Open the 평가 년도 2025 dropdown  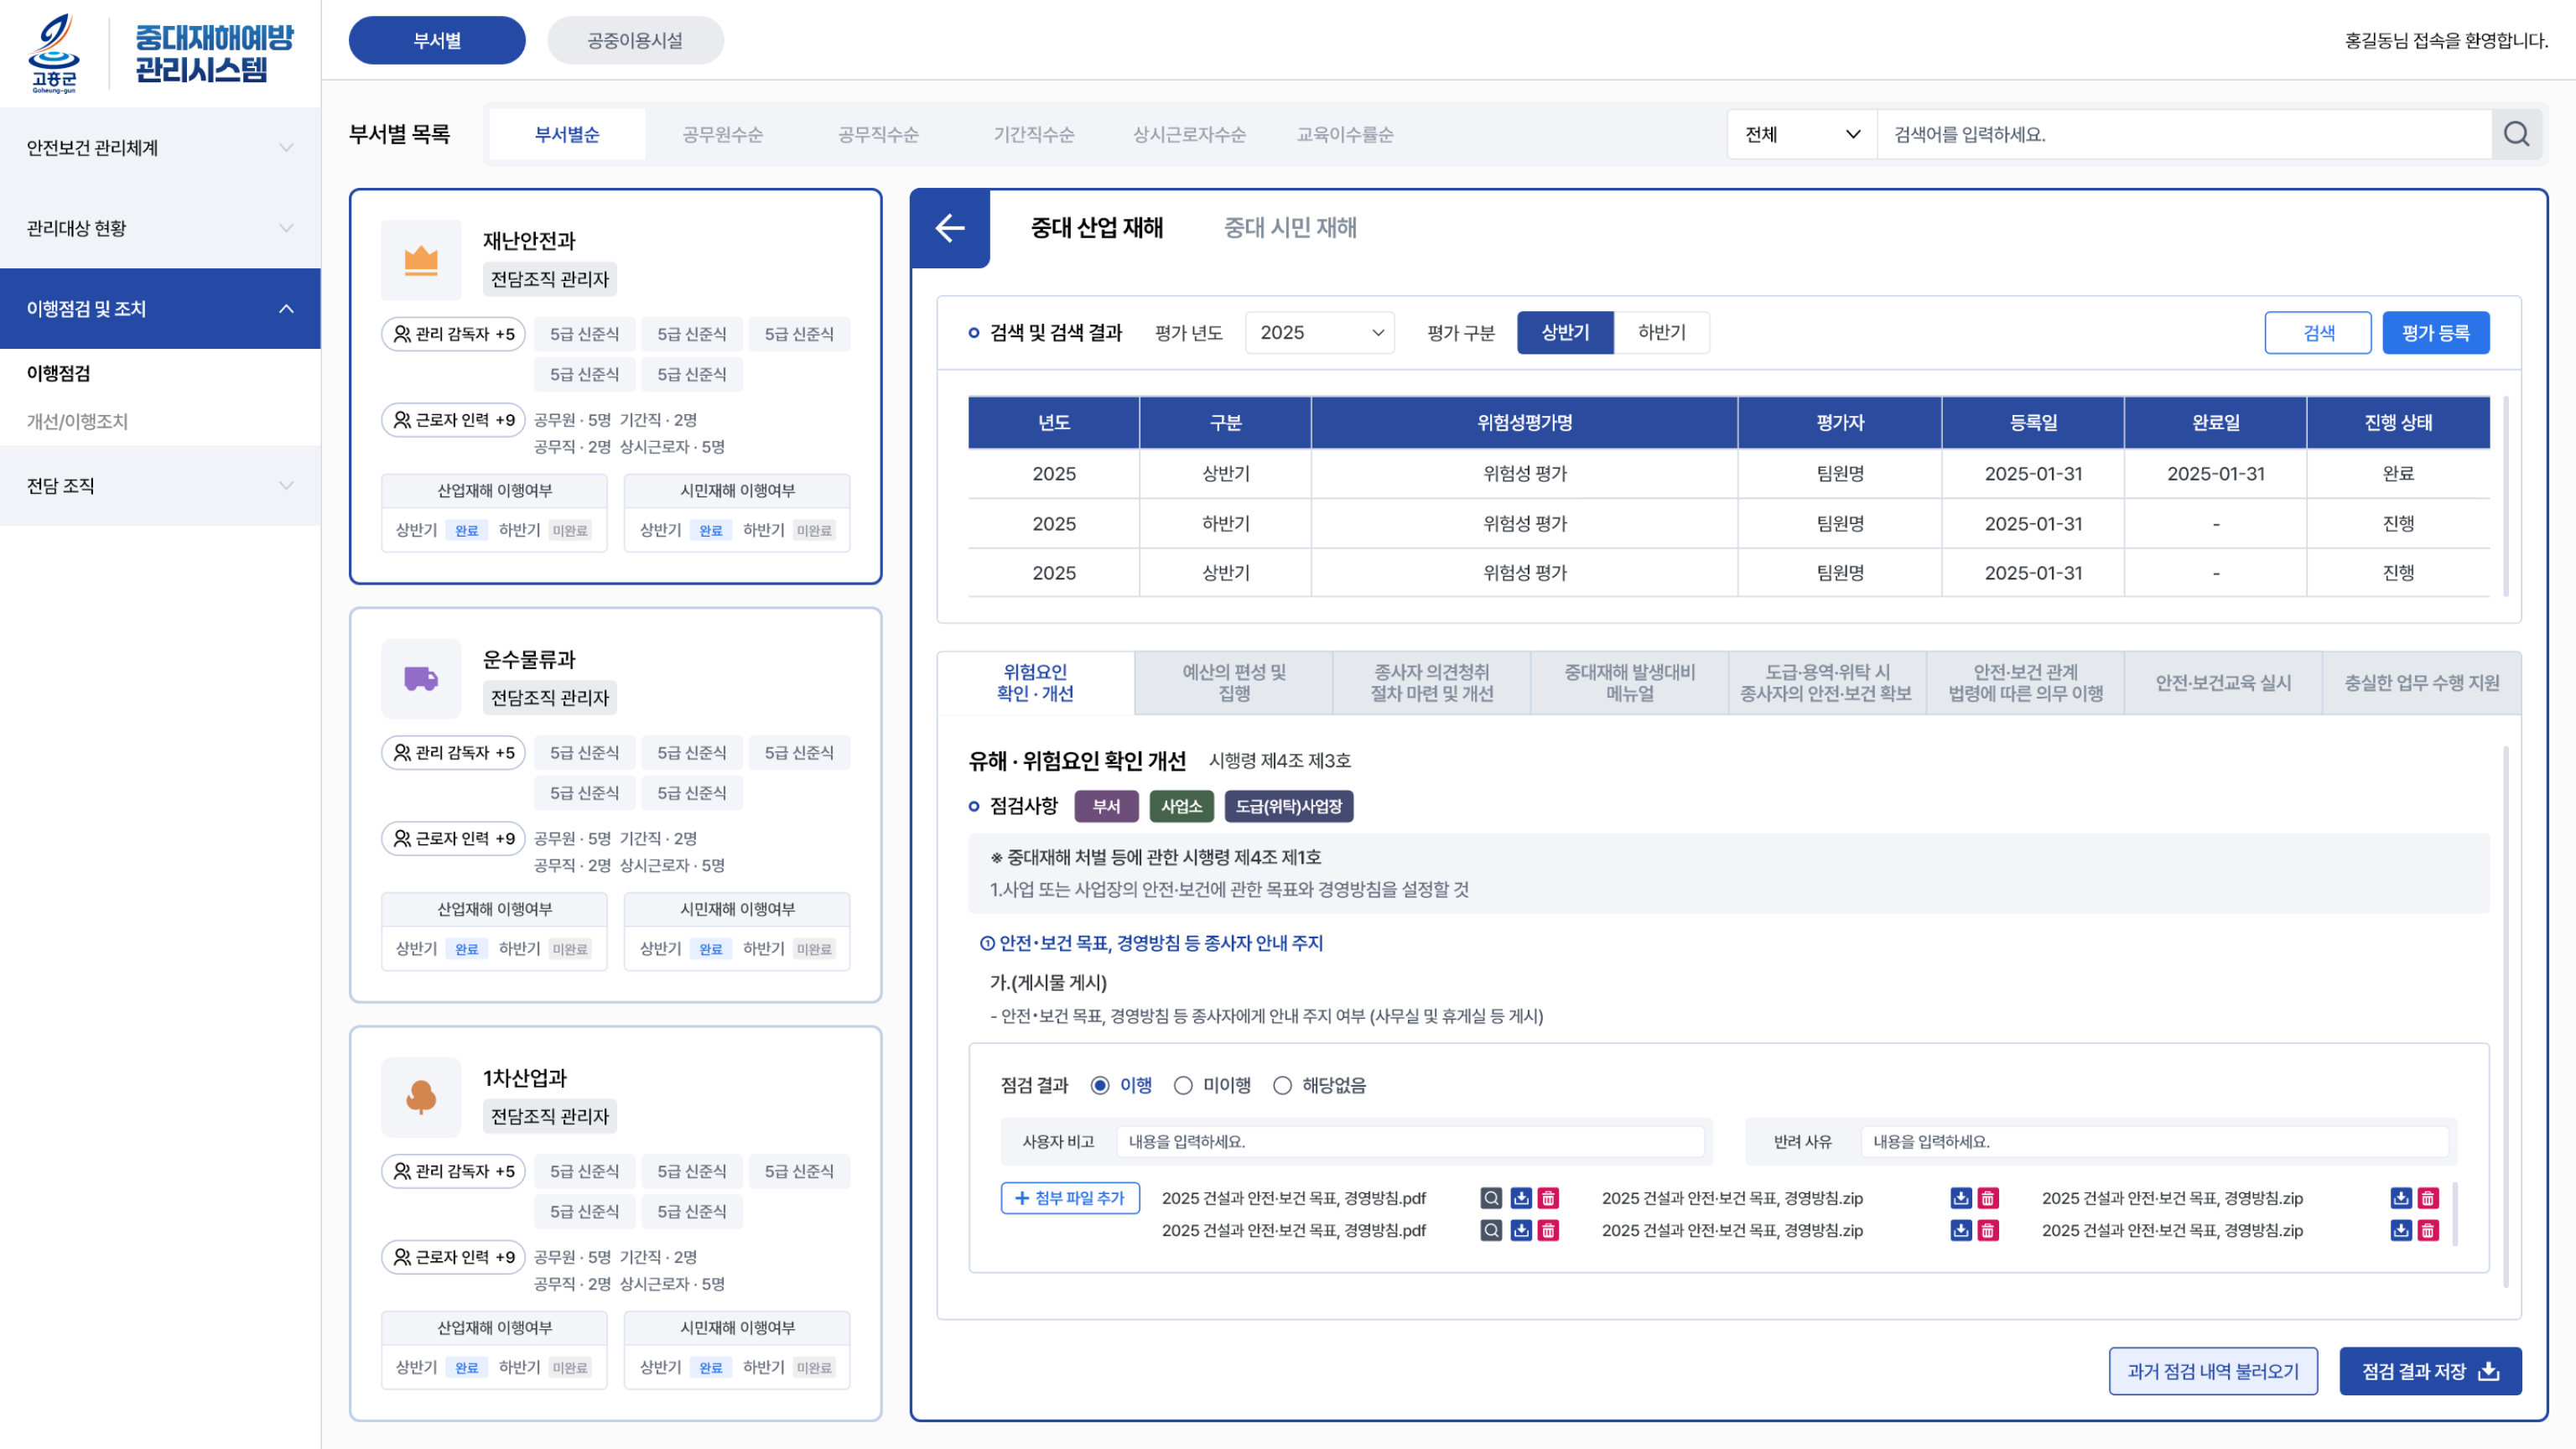1319,333
